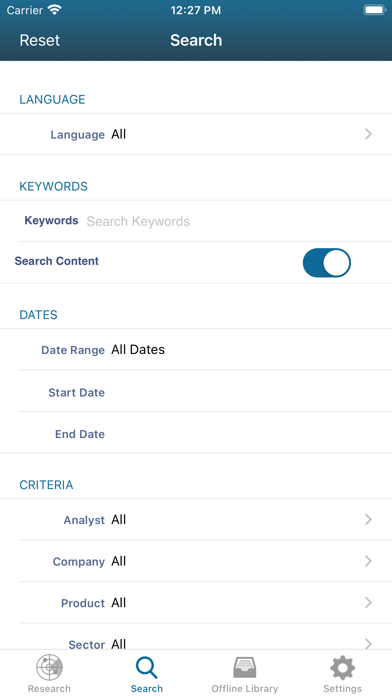Tap the Search title in header

(x=196, y=40)
